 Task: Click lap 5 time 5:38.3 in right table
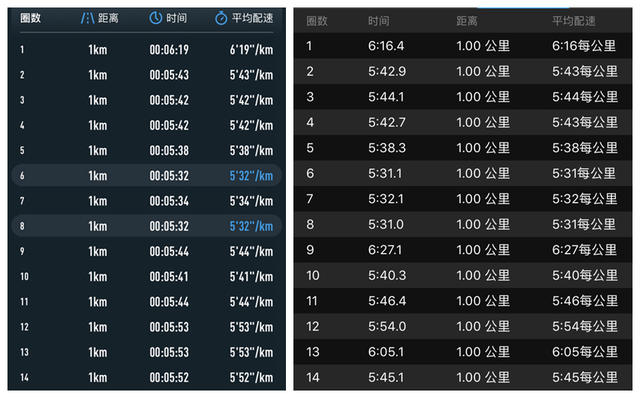(387, 148)
